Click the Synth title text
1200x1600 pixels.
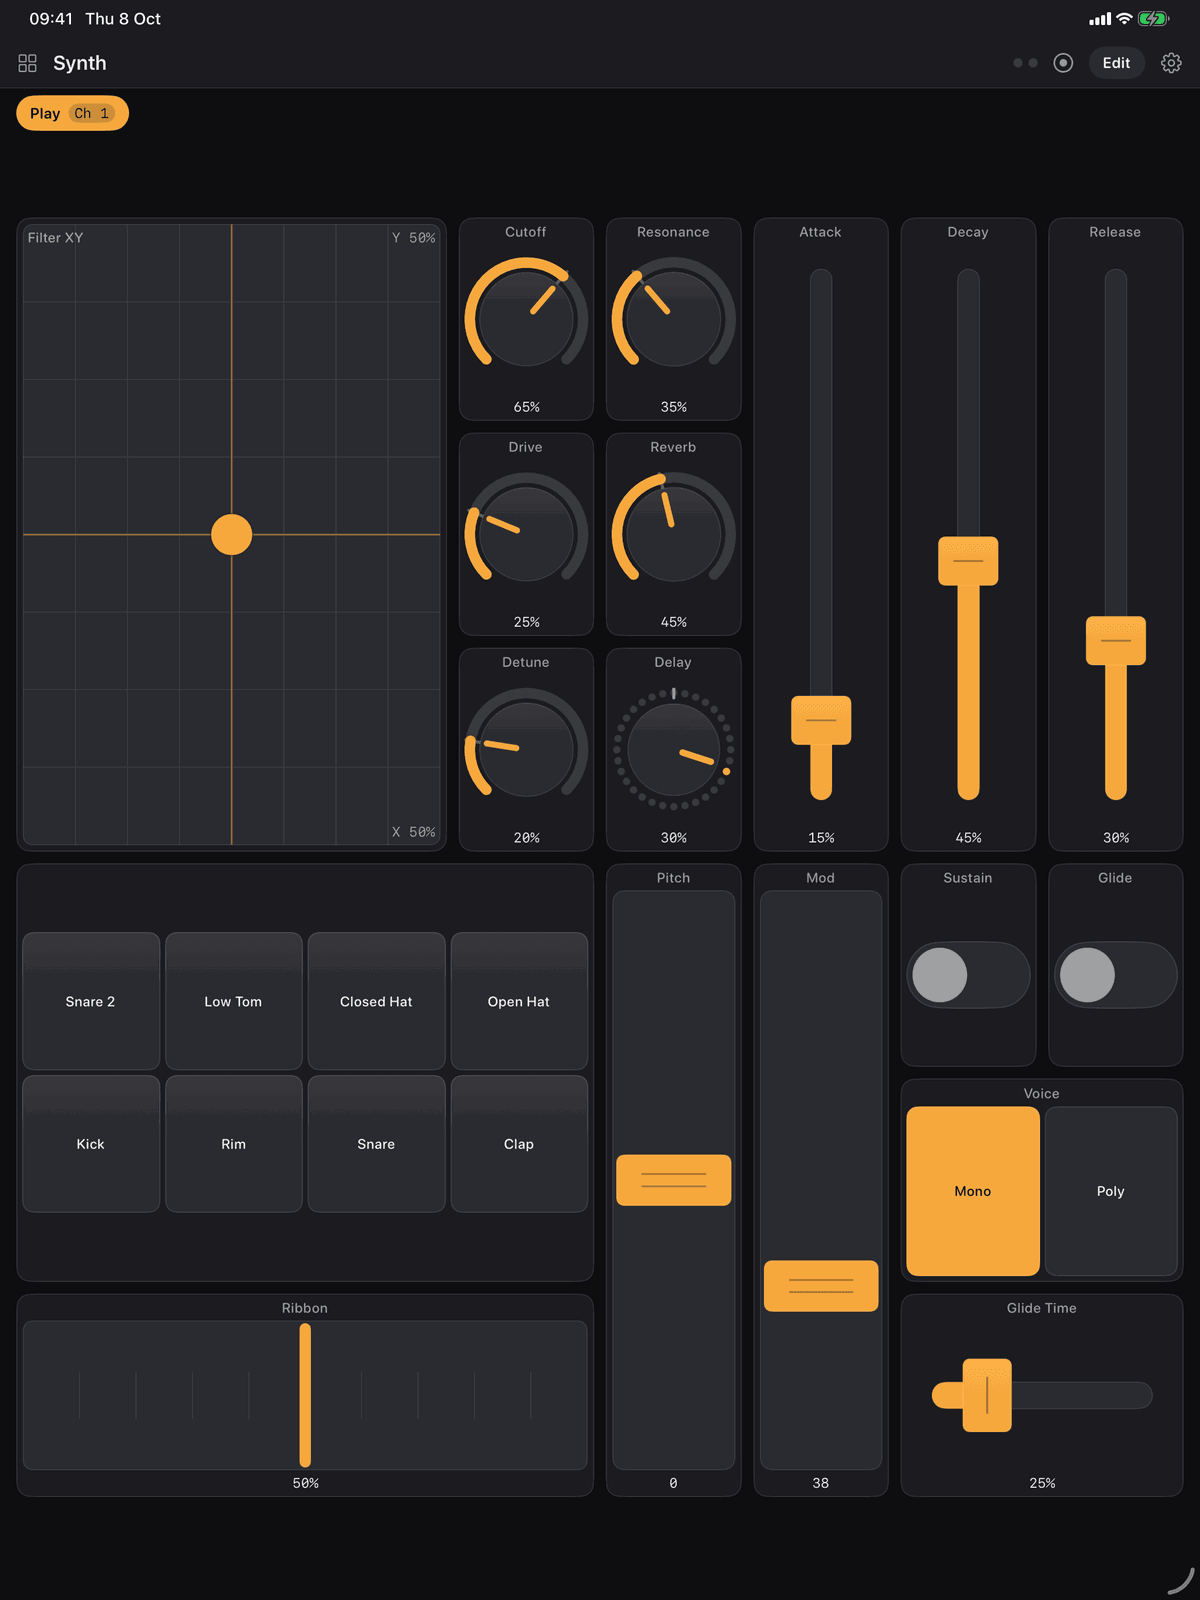(80, 63)
